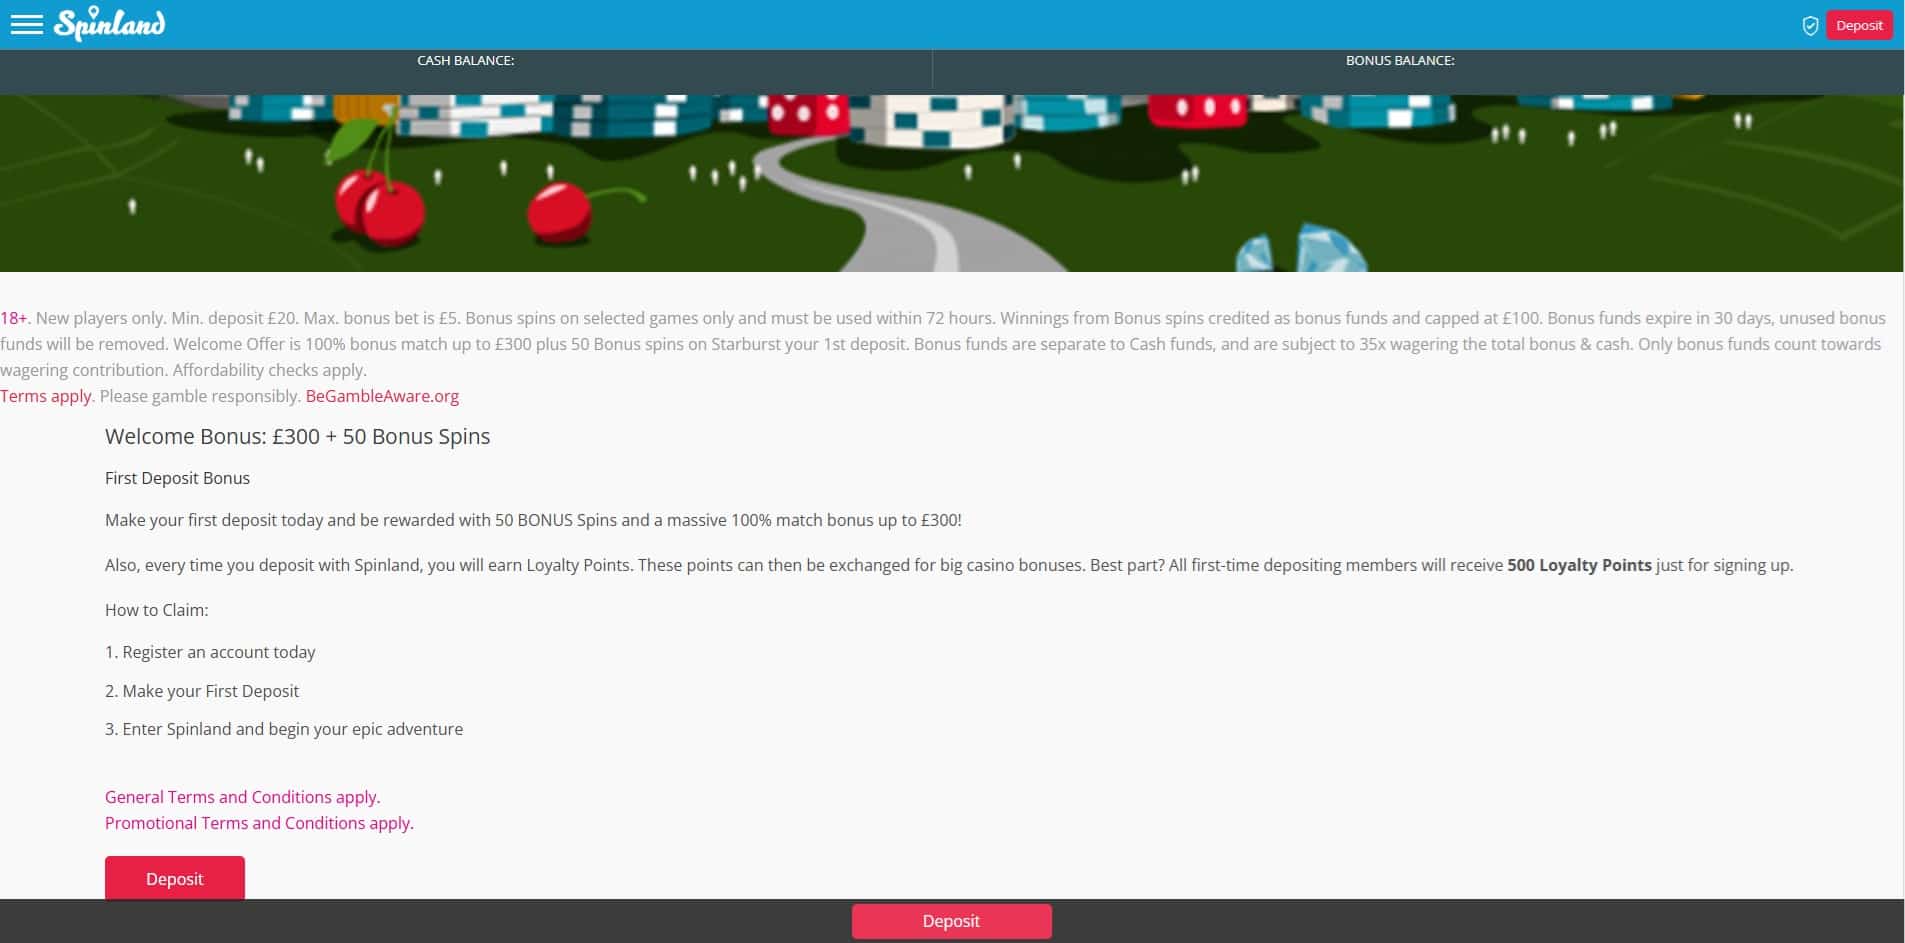Click the Welcome Bonus heading
1905x943 pixels.
(x=297, y=437)
